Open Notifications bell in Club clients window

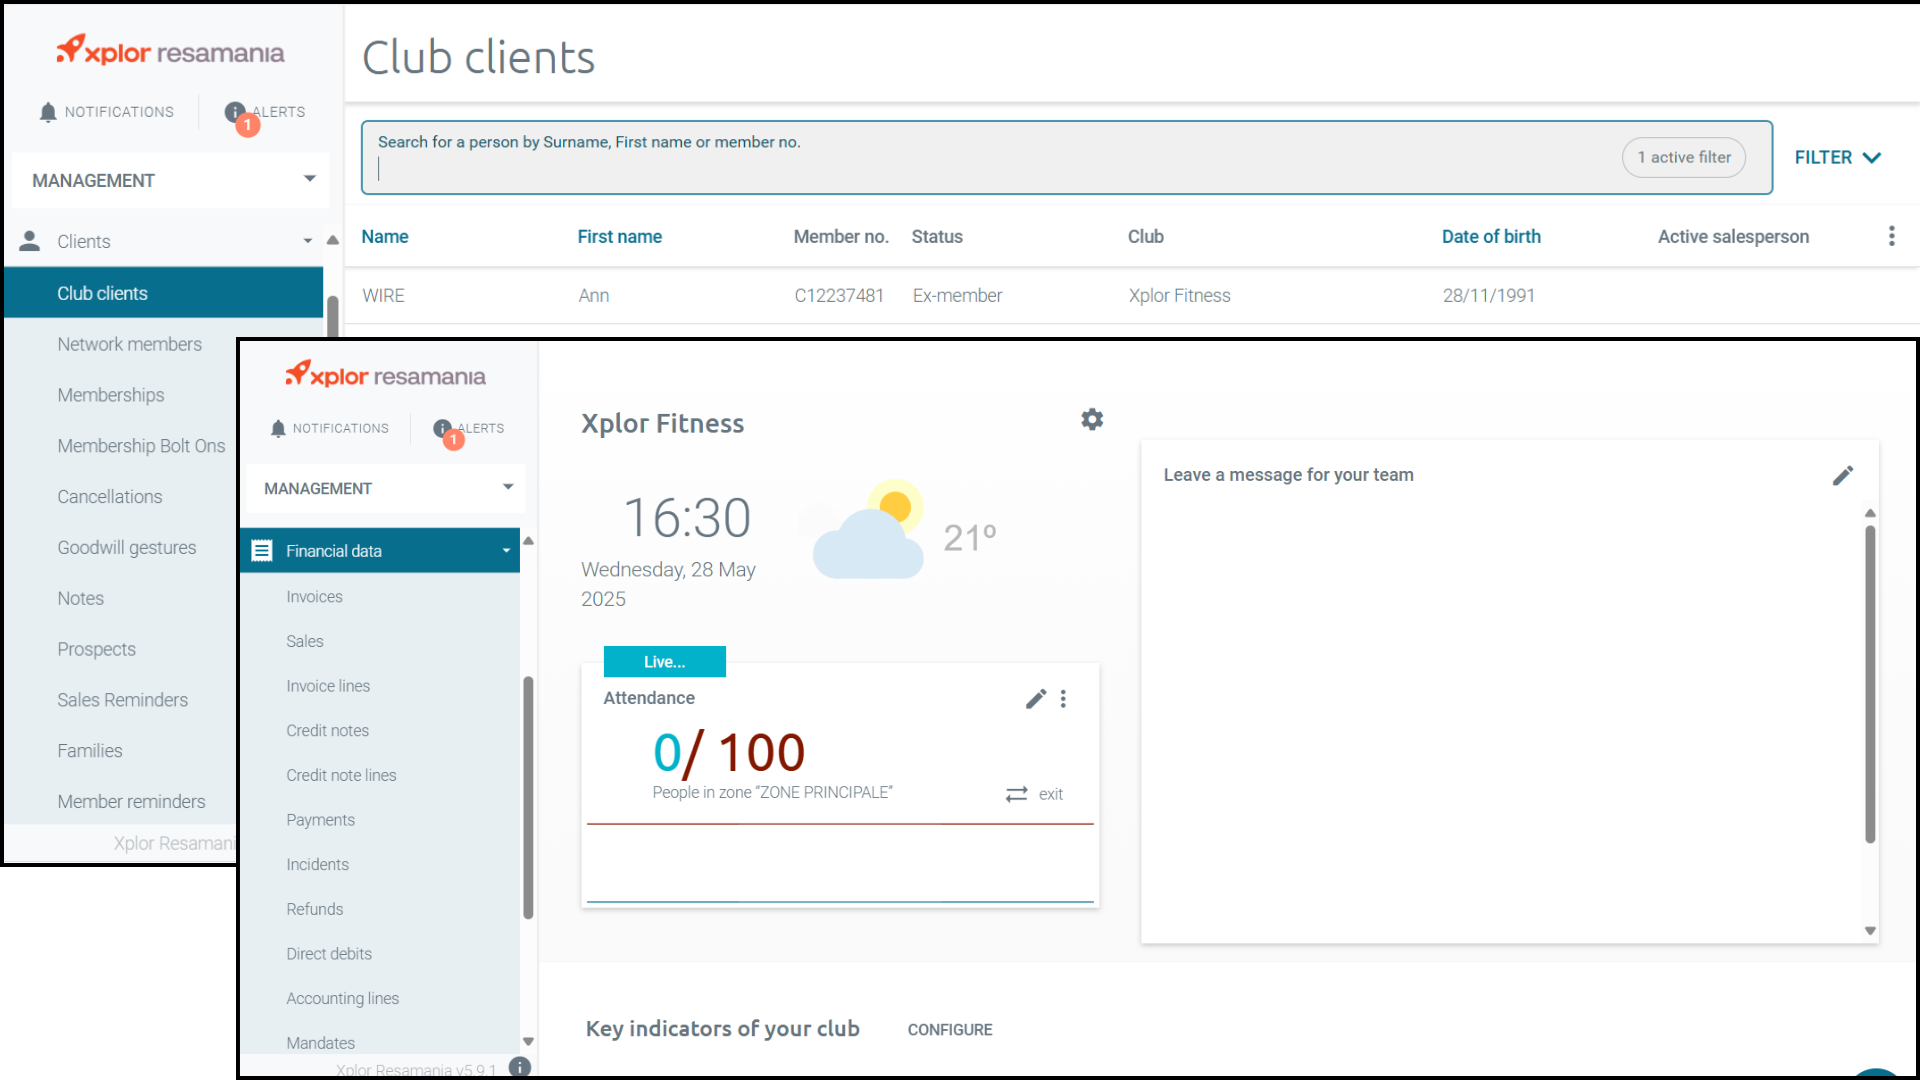point(48,112)
